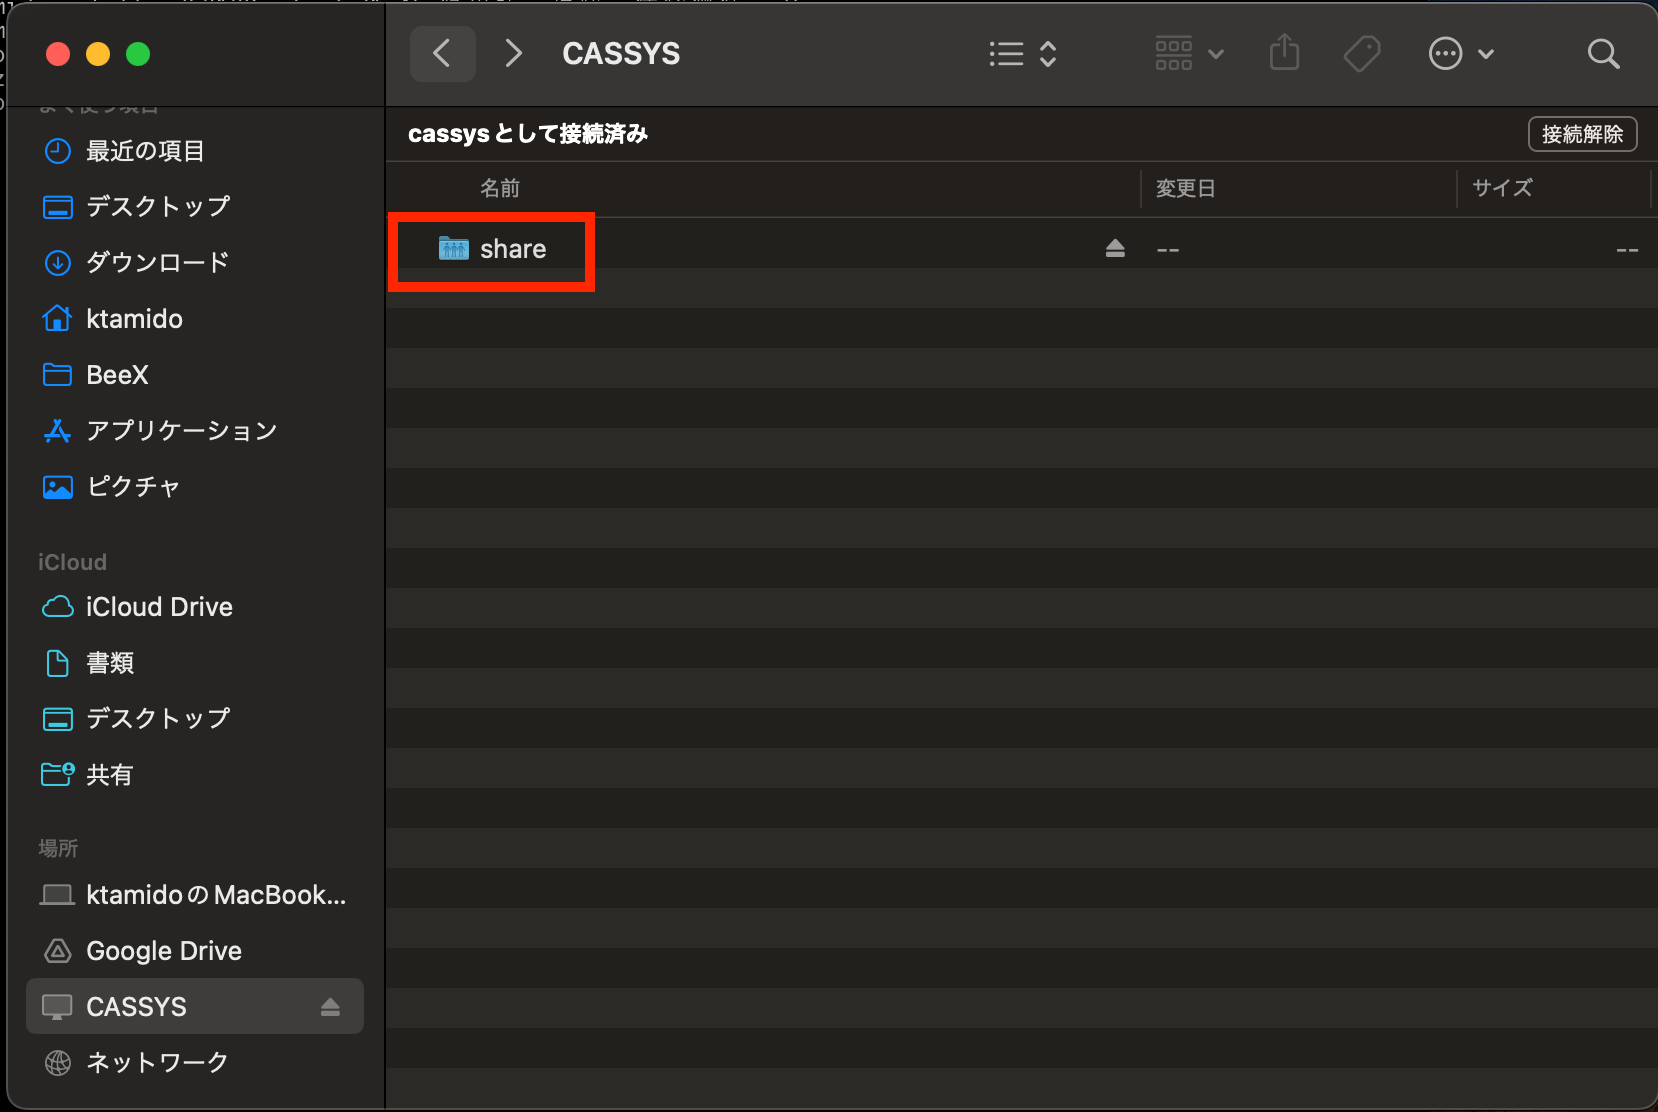Open ダウンロード in sidebar
The height and width of the screenshot is (1112, 1658).
[195, 263]
